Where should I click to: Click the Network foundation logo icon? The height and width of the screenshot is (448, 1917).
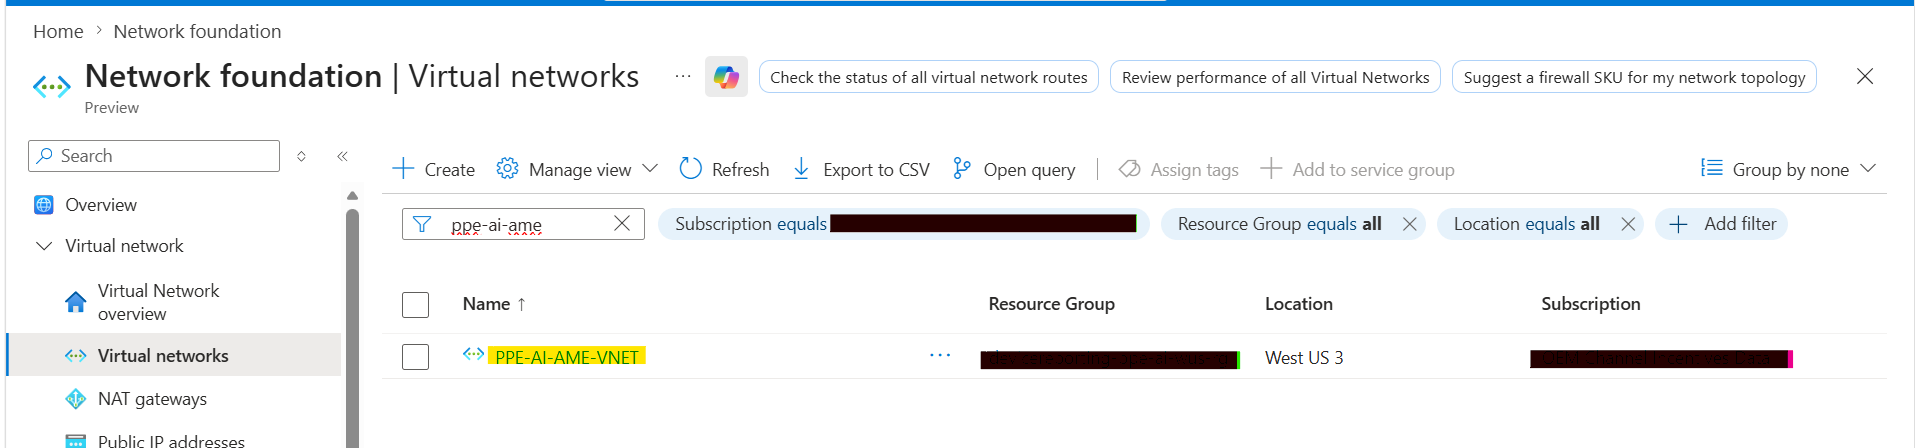click(x=52, y=87)
